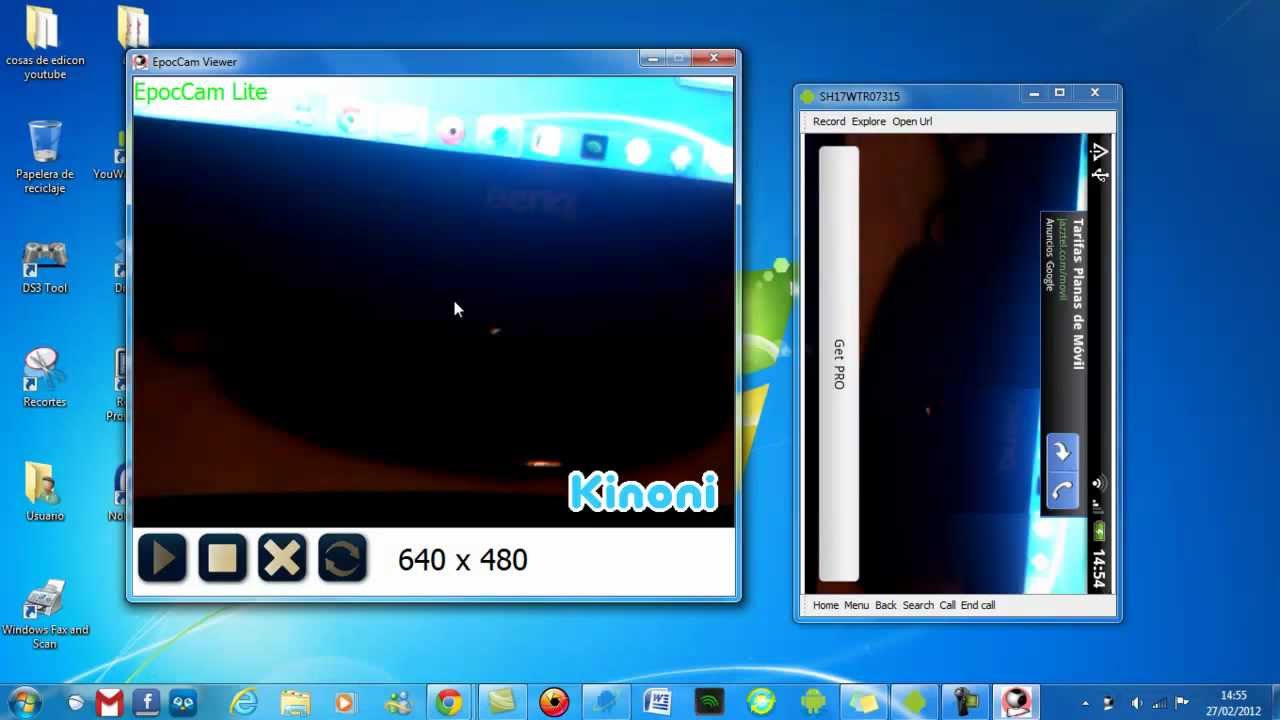Click the 640 x 480 resolution label
Image resolution: width=1280 pixels, height=720 pixels.
[462, 560]
